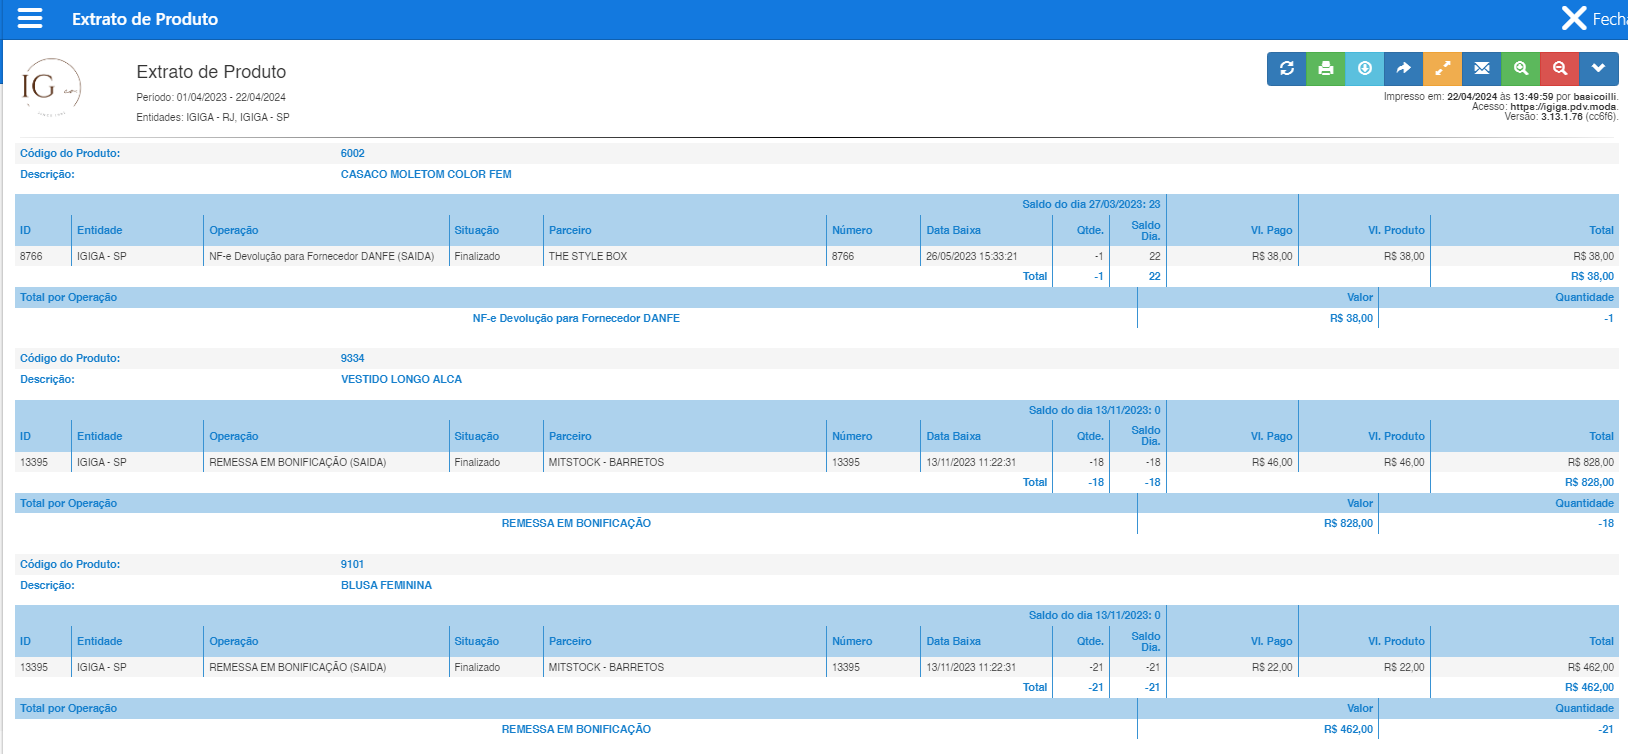Click the share arrow icon
1628x754 pixels.
pyautogui.click(x=1404, y=69)
